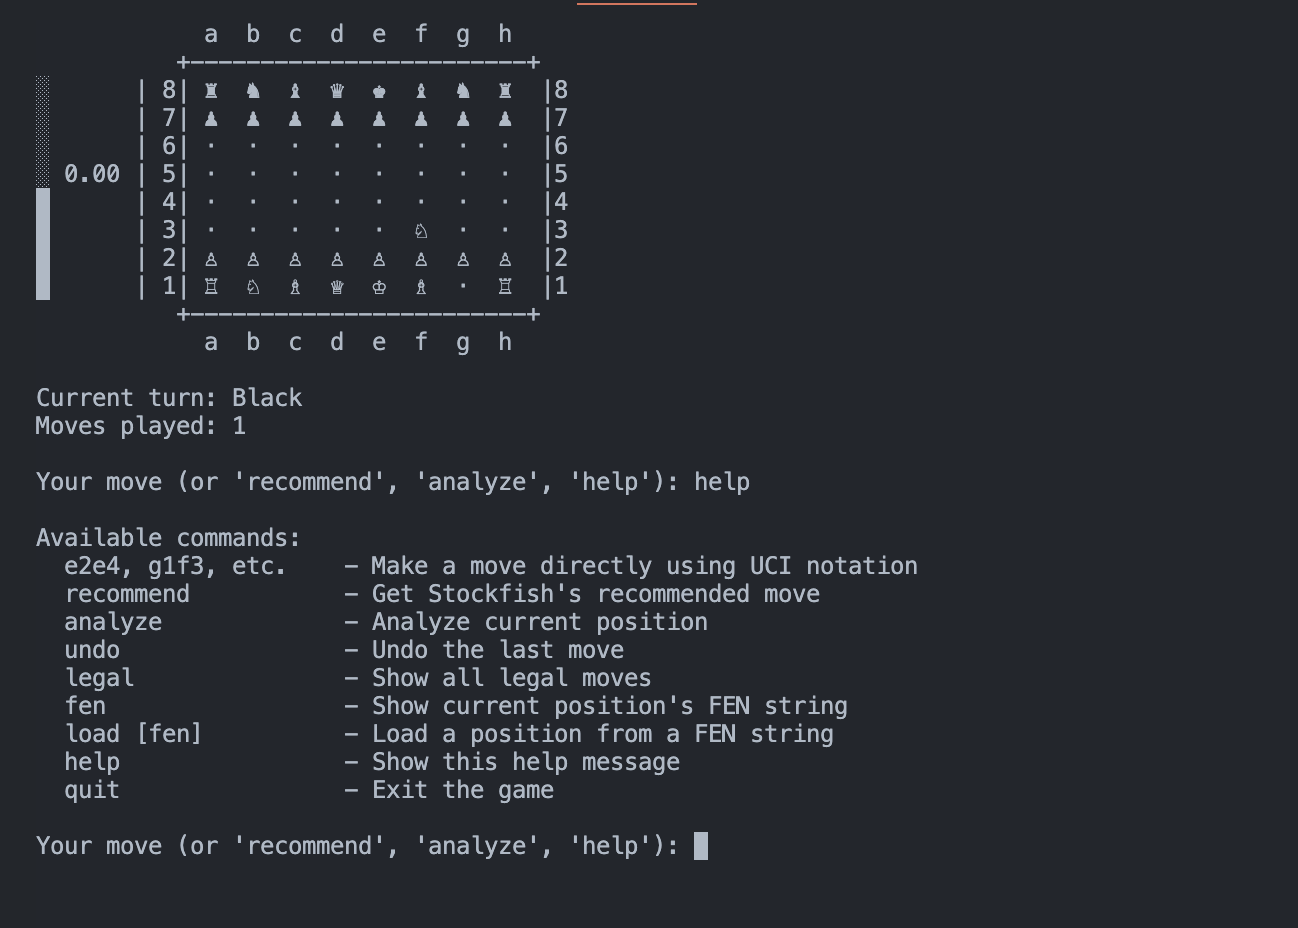Image resolution: width=1298 pixels, height=928 pixels.
Task: Select the black pawn on d7
Action: pos(337,119)
